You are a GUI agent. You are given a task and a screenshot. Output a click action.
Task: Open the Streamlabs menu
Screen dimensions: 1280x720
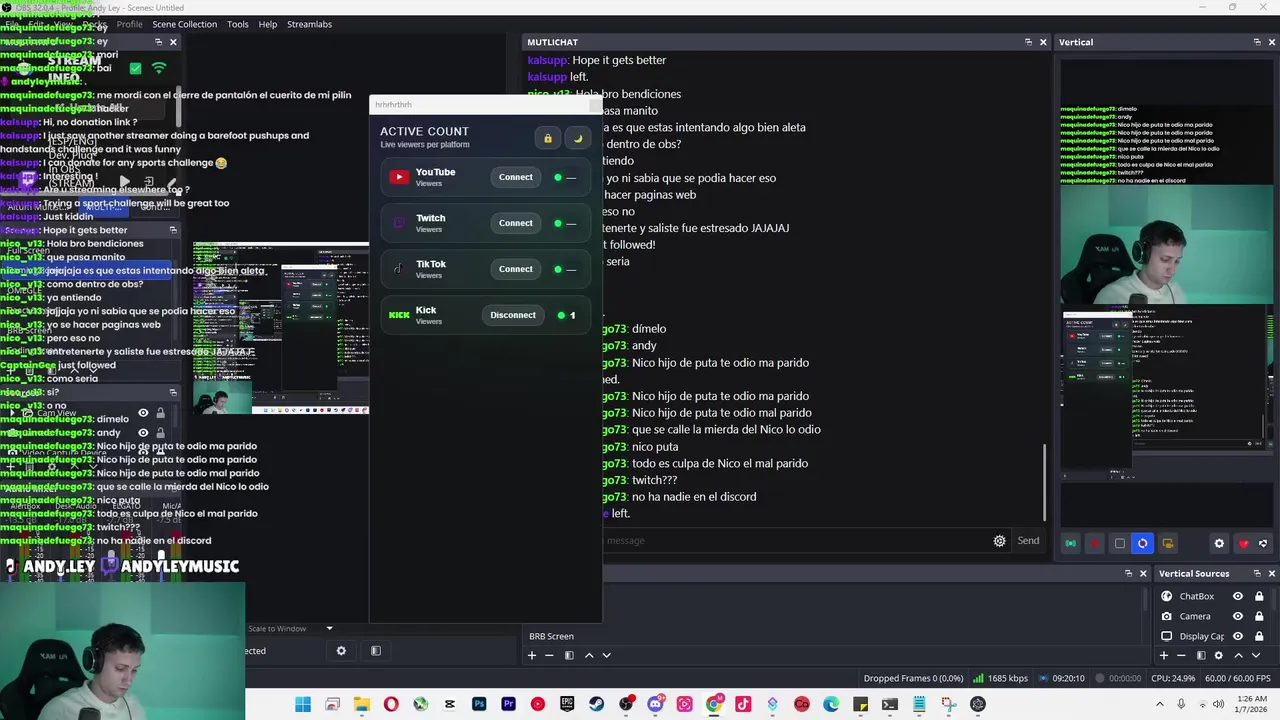pyautogui.click(x=309, y=24)
